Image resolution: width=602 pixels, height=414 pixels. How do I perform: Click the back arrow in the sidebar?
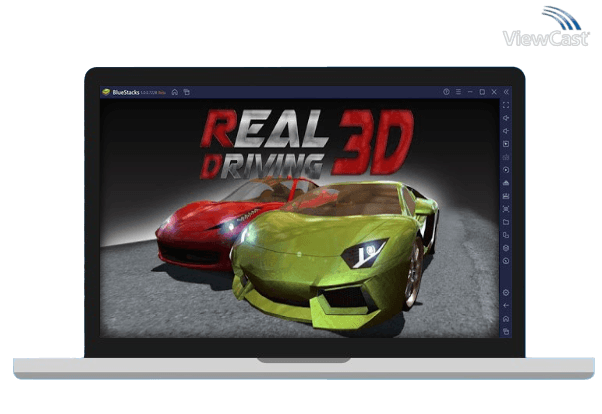coord(506,306)
